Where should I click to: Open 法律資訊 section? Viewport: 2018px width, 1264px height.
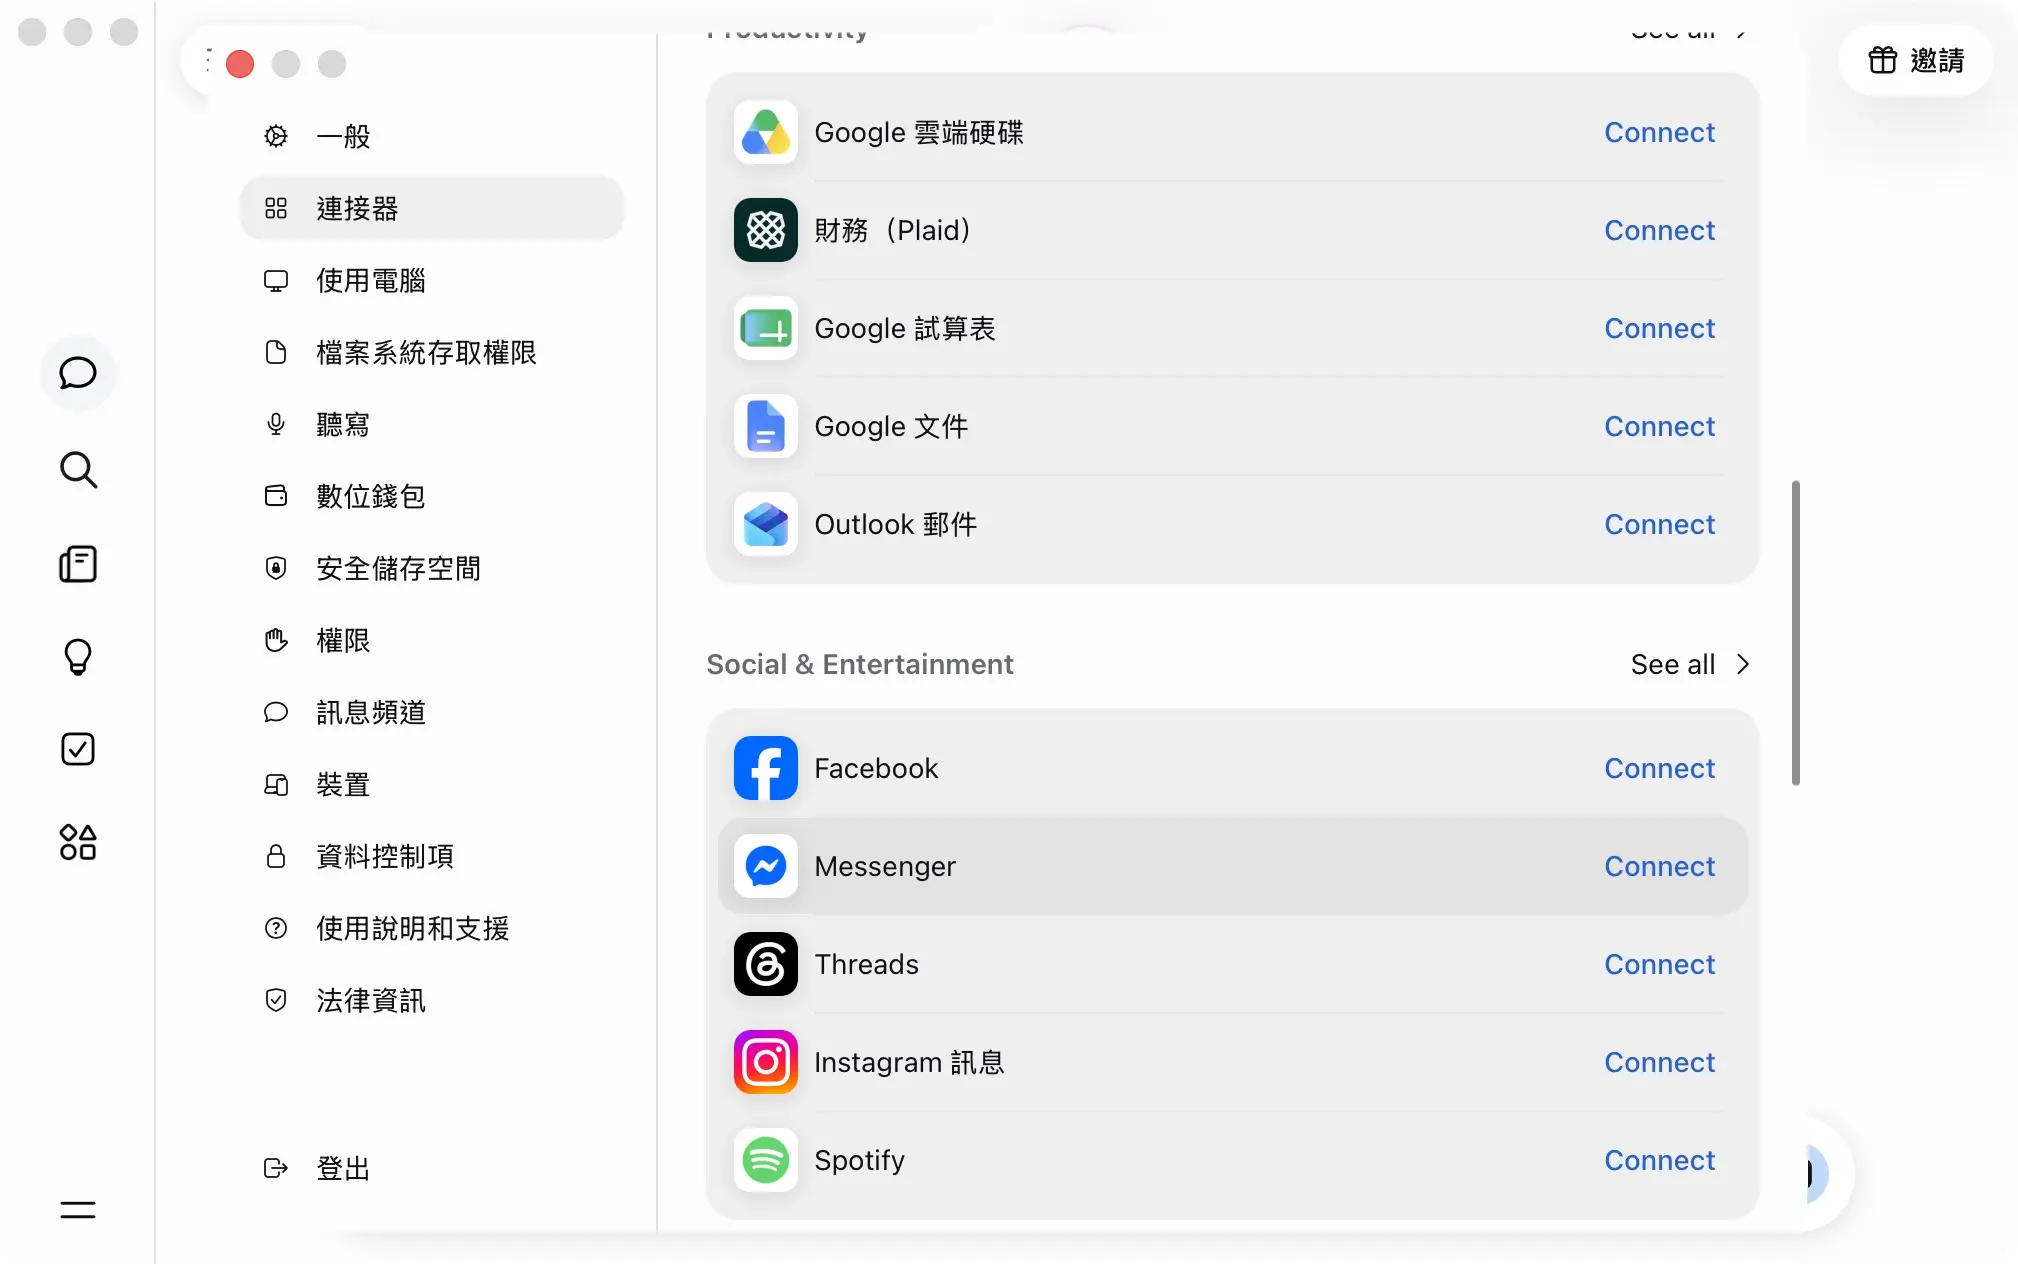[x=432, y=1000]
